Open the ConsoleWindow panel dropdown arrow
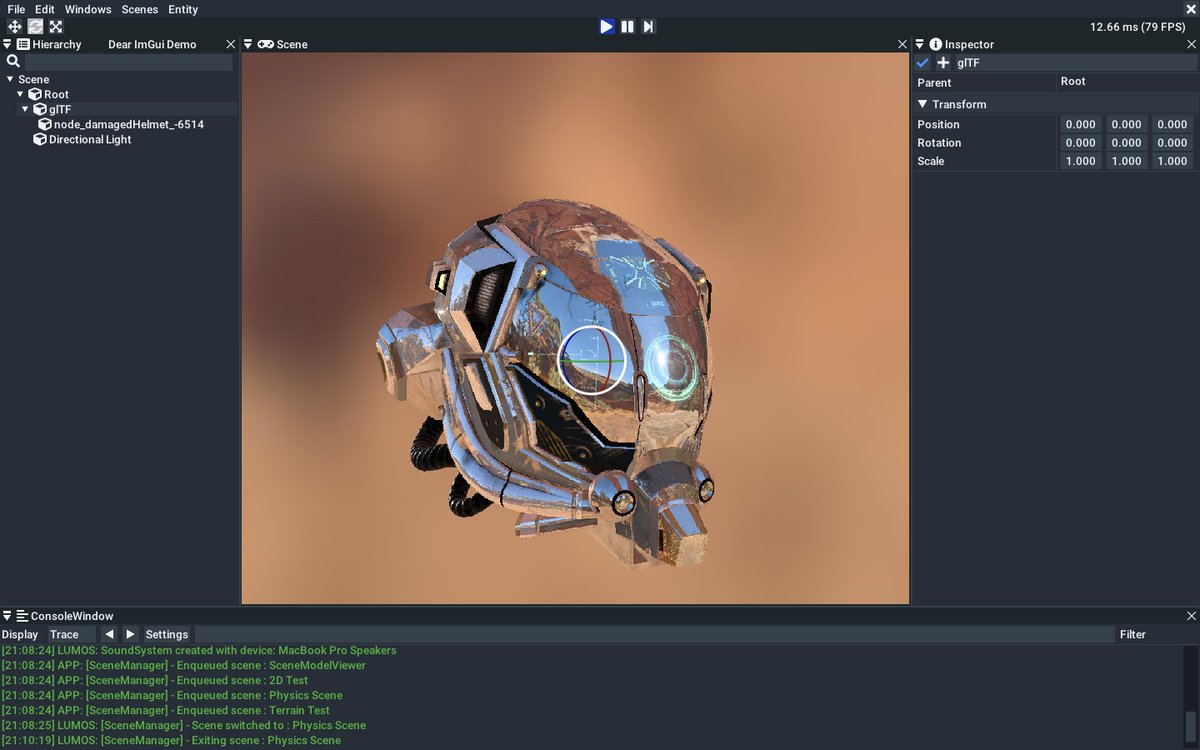Viewport: 1200px width, 750px height. point(7,616)
